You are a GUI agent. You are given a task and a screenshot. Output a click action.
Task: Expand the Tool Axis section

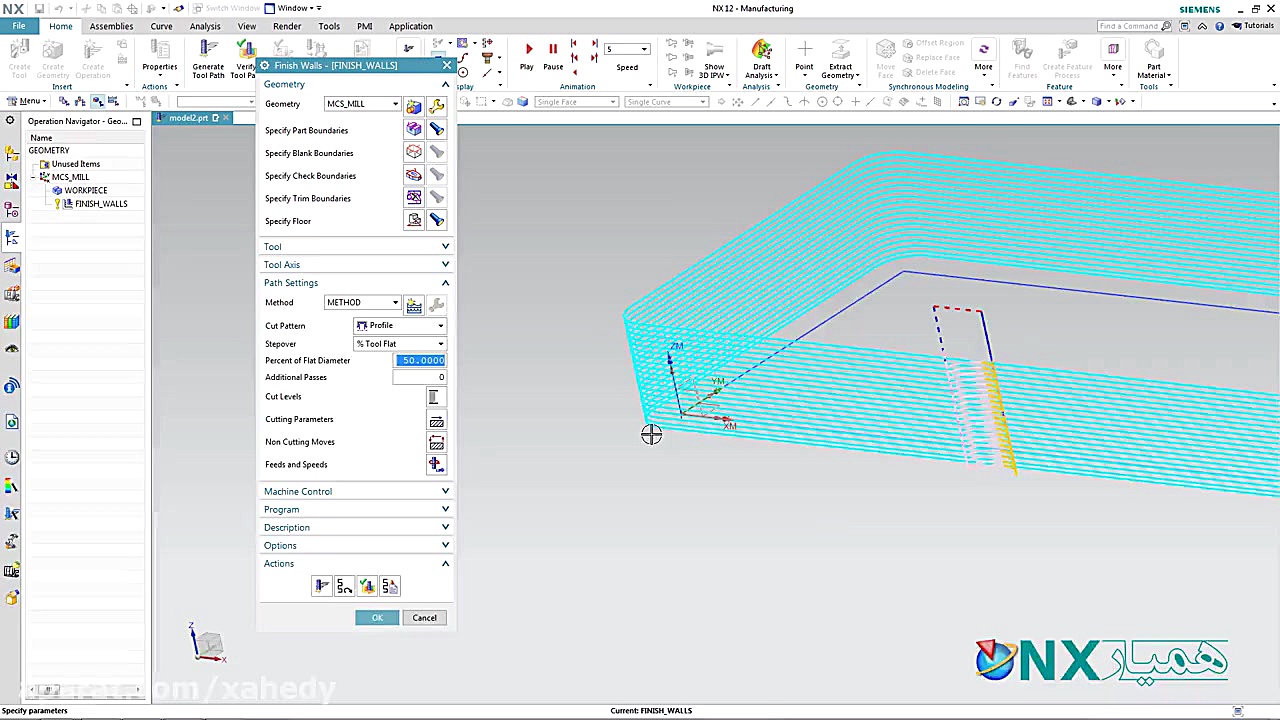coord(355,265)
